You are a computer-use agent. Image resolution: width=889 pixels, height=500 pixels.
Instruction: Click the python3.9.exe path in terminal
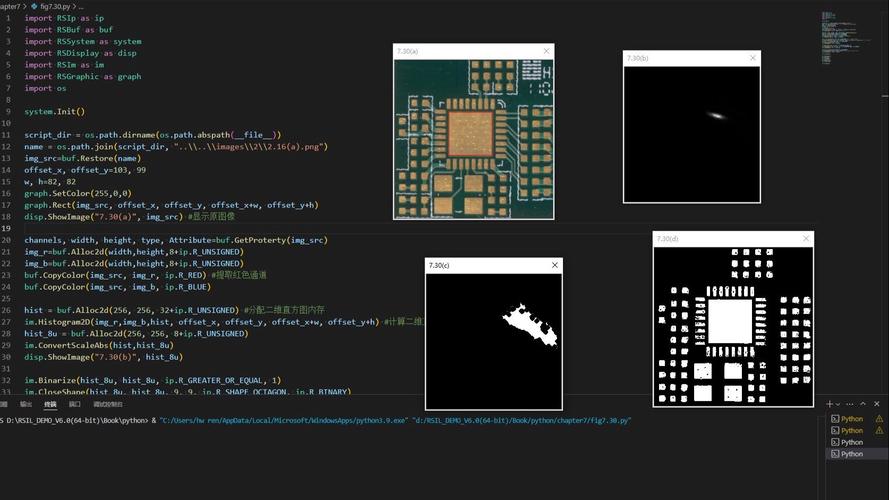tap(283, 421)
